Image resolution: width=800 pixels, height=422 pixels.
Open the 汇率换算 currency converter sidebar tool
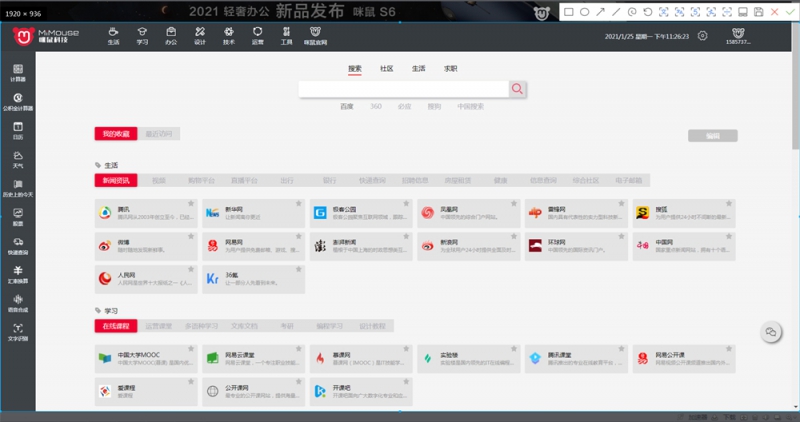coord(18,275)
